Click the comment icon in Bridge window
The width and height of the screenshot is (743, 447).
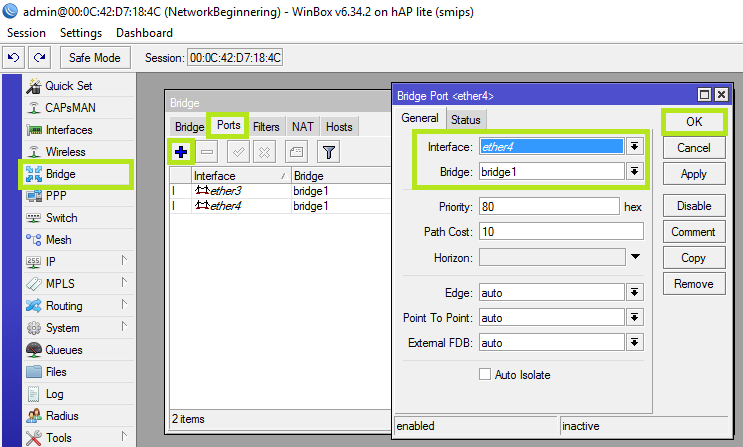point(296,152)
